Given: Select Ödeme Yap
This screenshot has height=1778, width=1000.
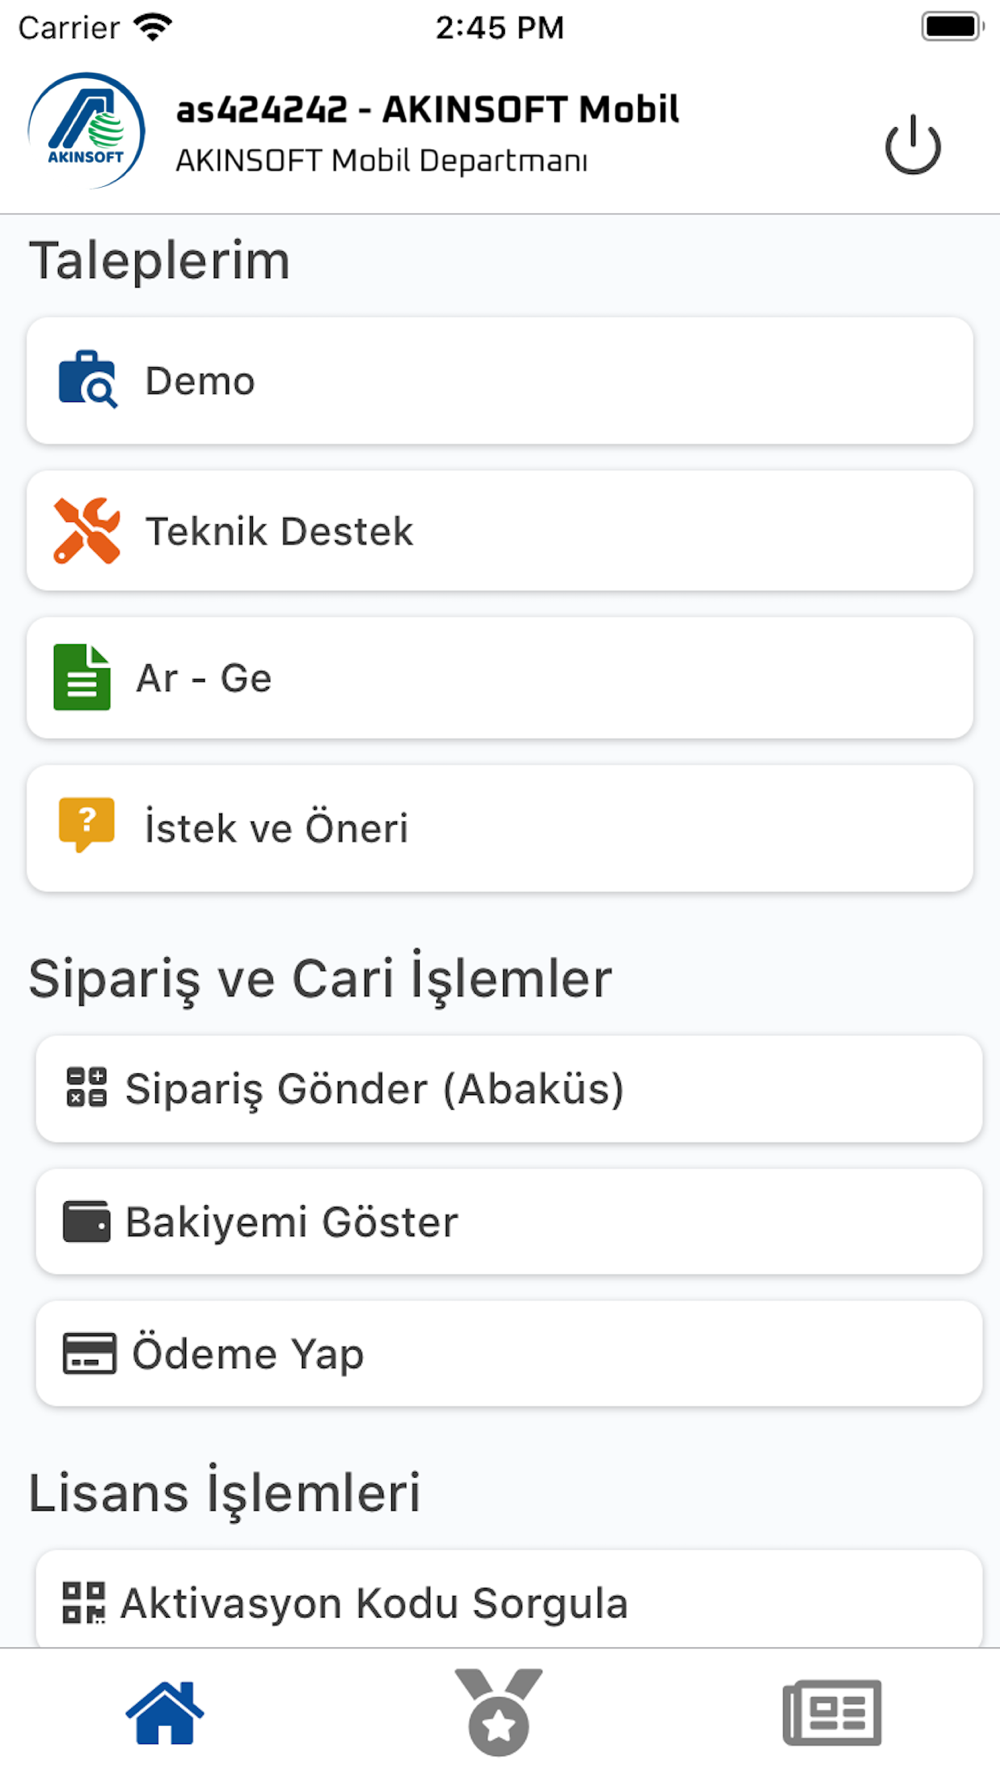Looking at the screenshot, I should pos(509,1353).
